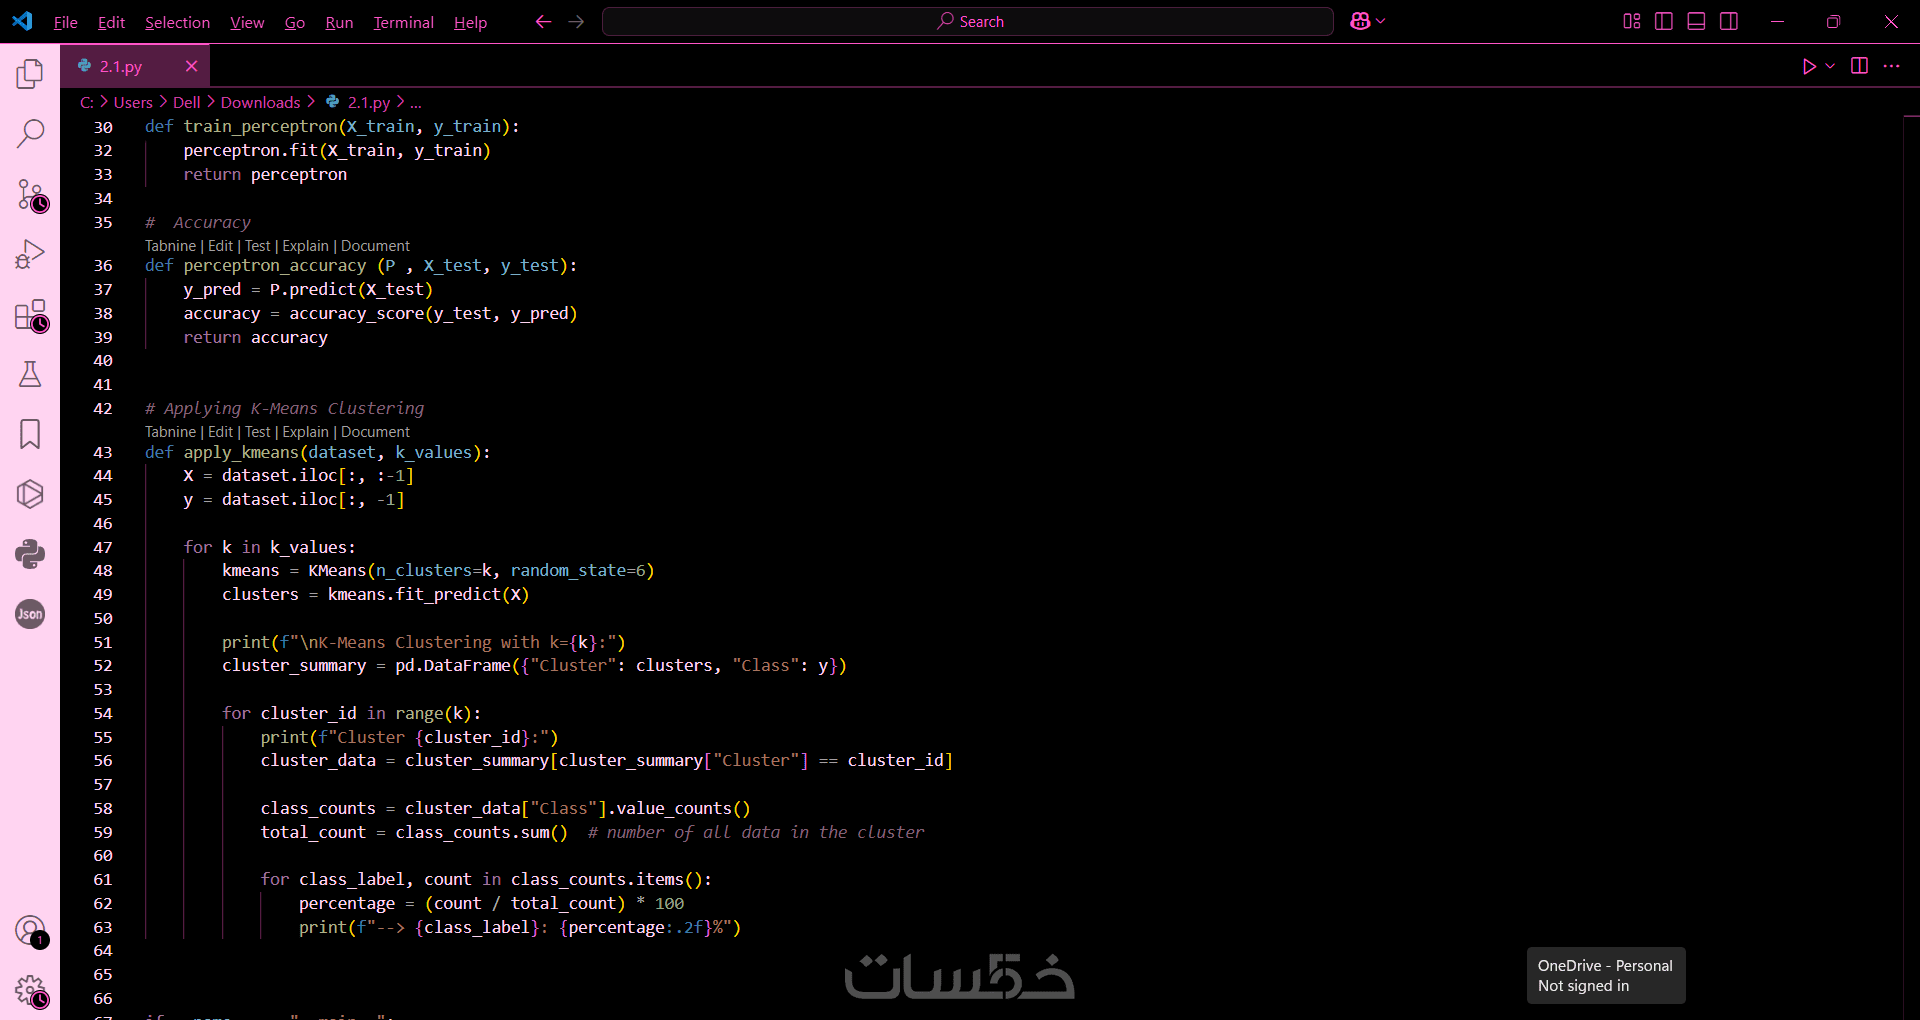Open the hexagon-shaped extension view in activity bar

(x=30, y=494)
